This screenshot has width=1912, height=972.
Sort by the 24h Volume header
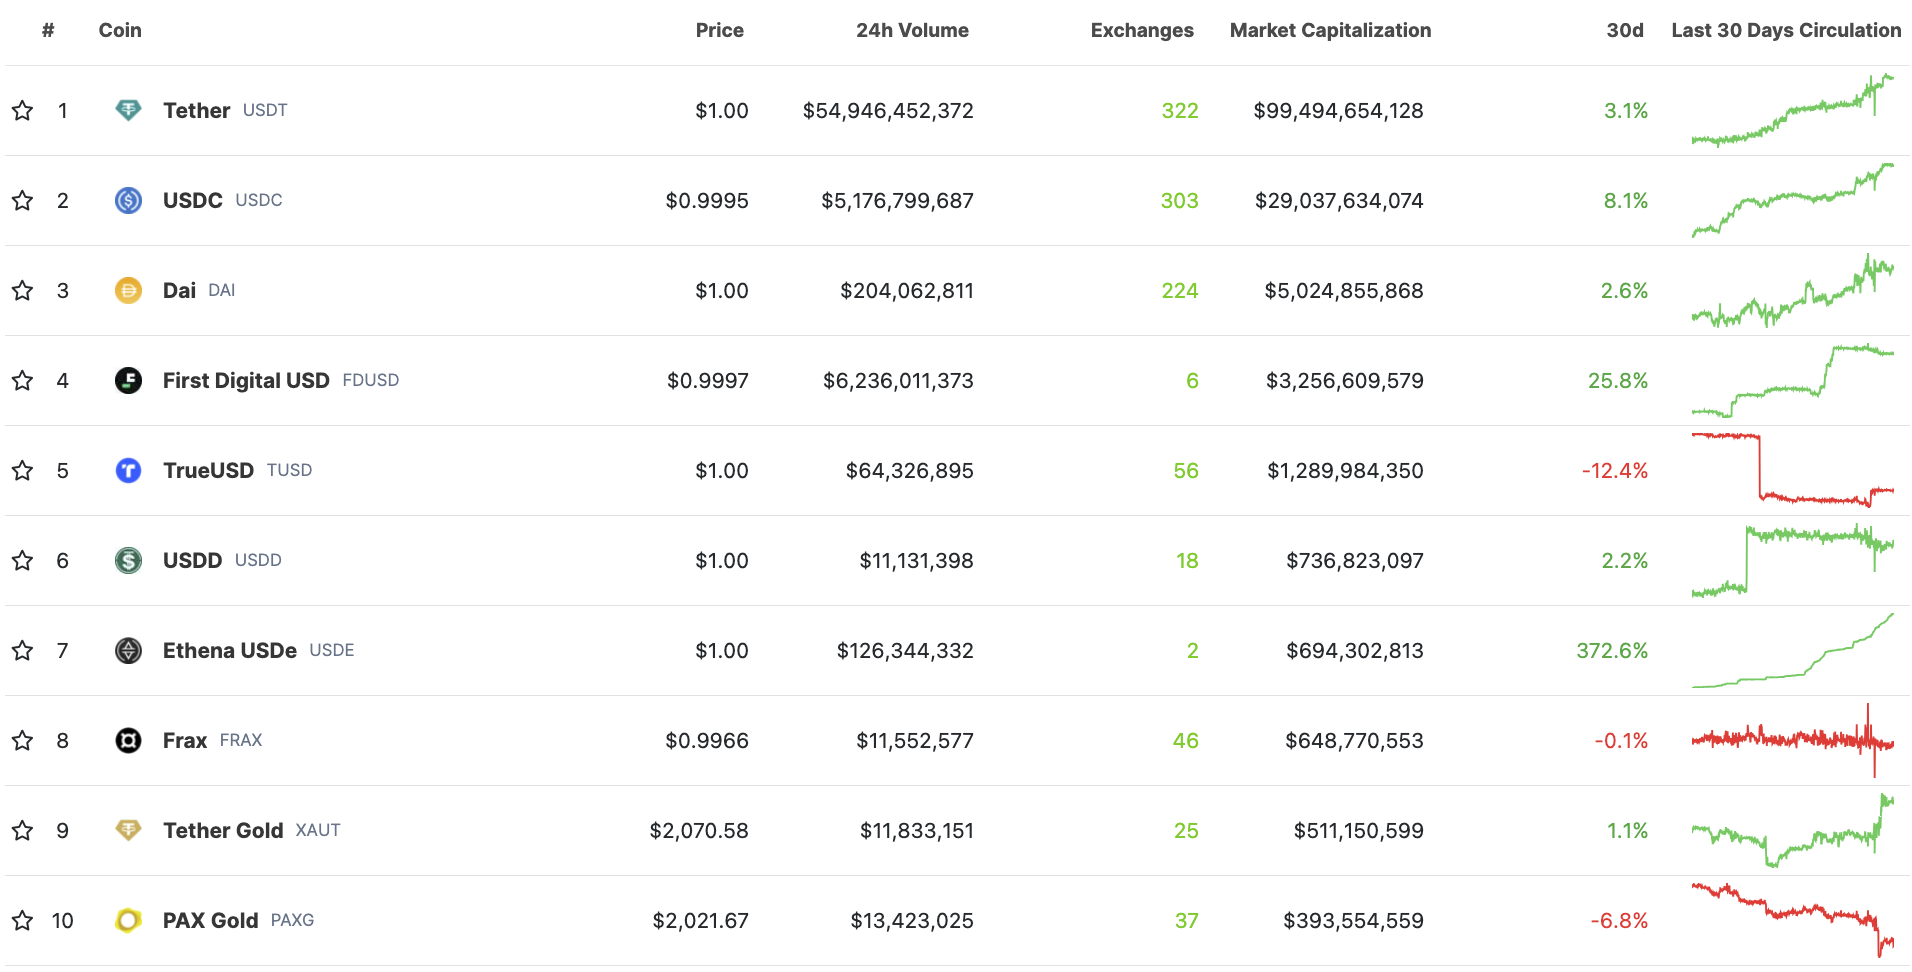click(x=912, y=30)
